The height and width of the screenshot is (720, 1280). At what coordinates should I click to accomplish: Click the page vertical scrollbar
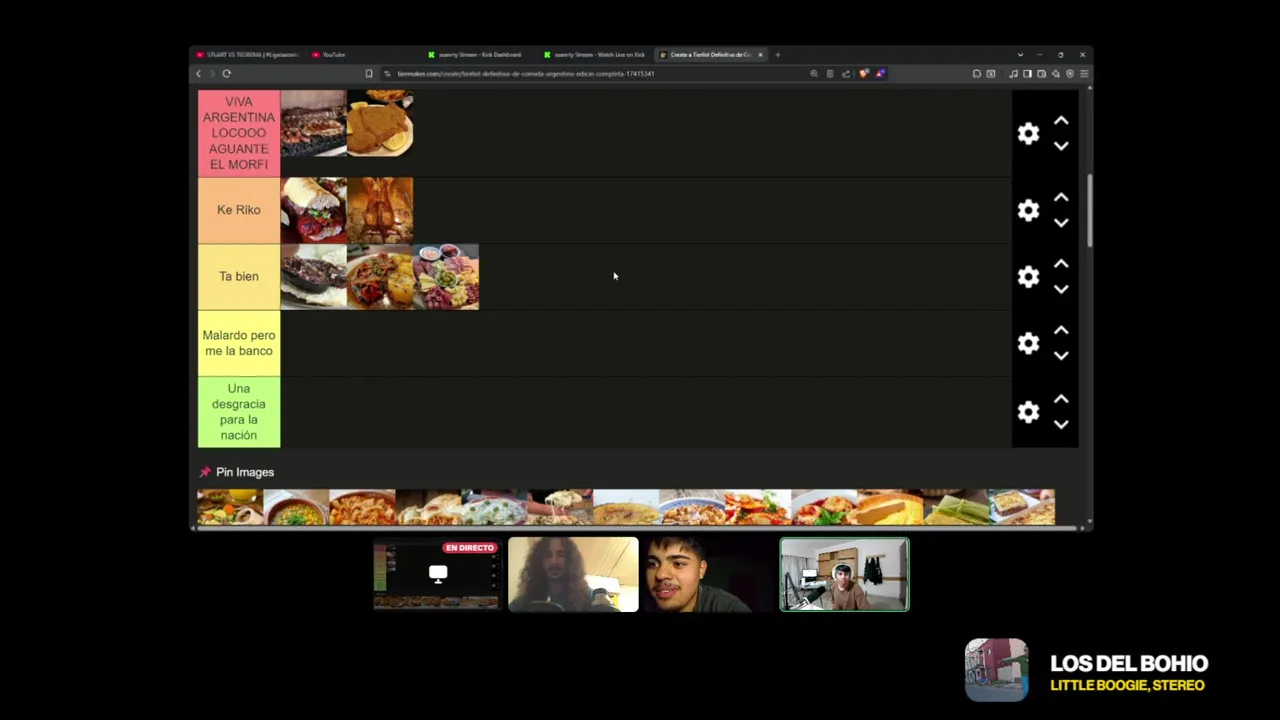click(1089, 210)
